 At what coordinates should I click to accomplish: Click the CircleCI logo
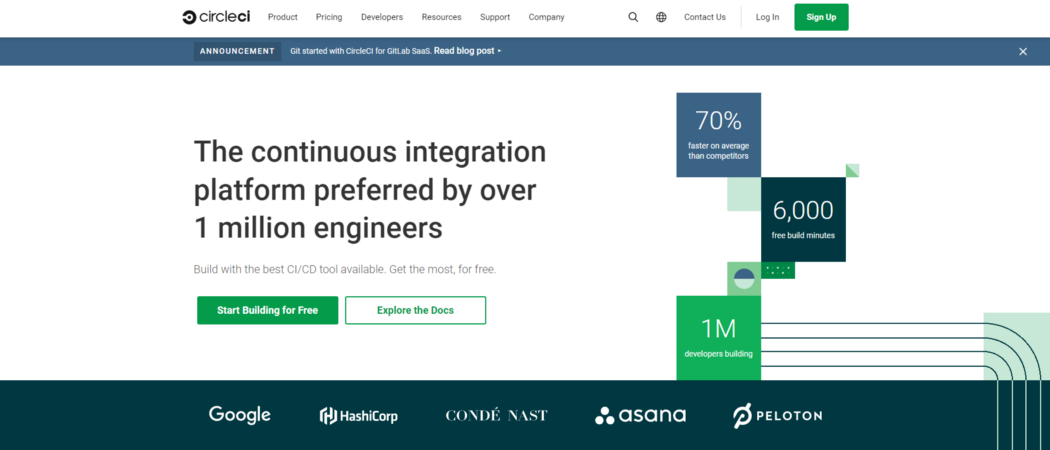(216, 17)
